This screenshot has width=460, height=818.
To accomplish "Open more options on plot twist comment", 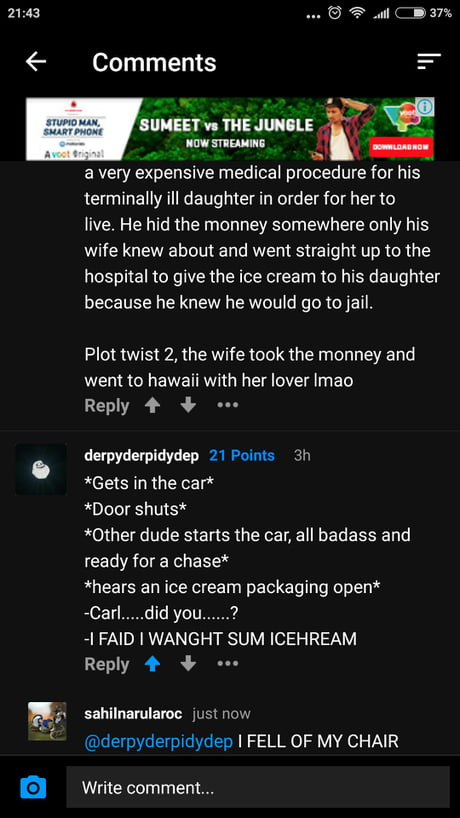I will tap(228, 405).
